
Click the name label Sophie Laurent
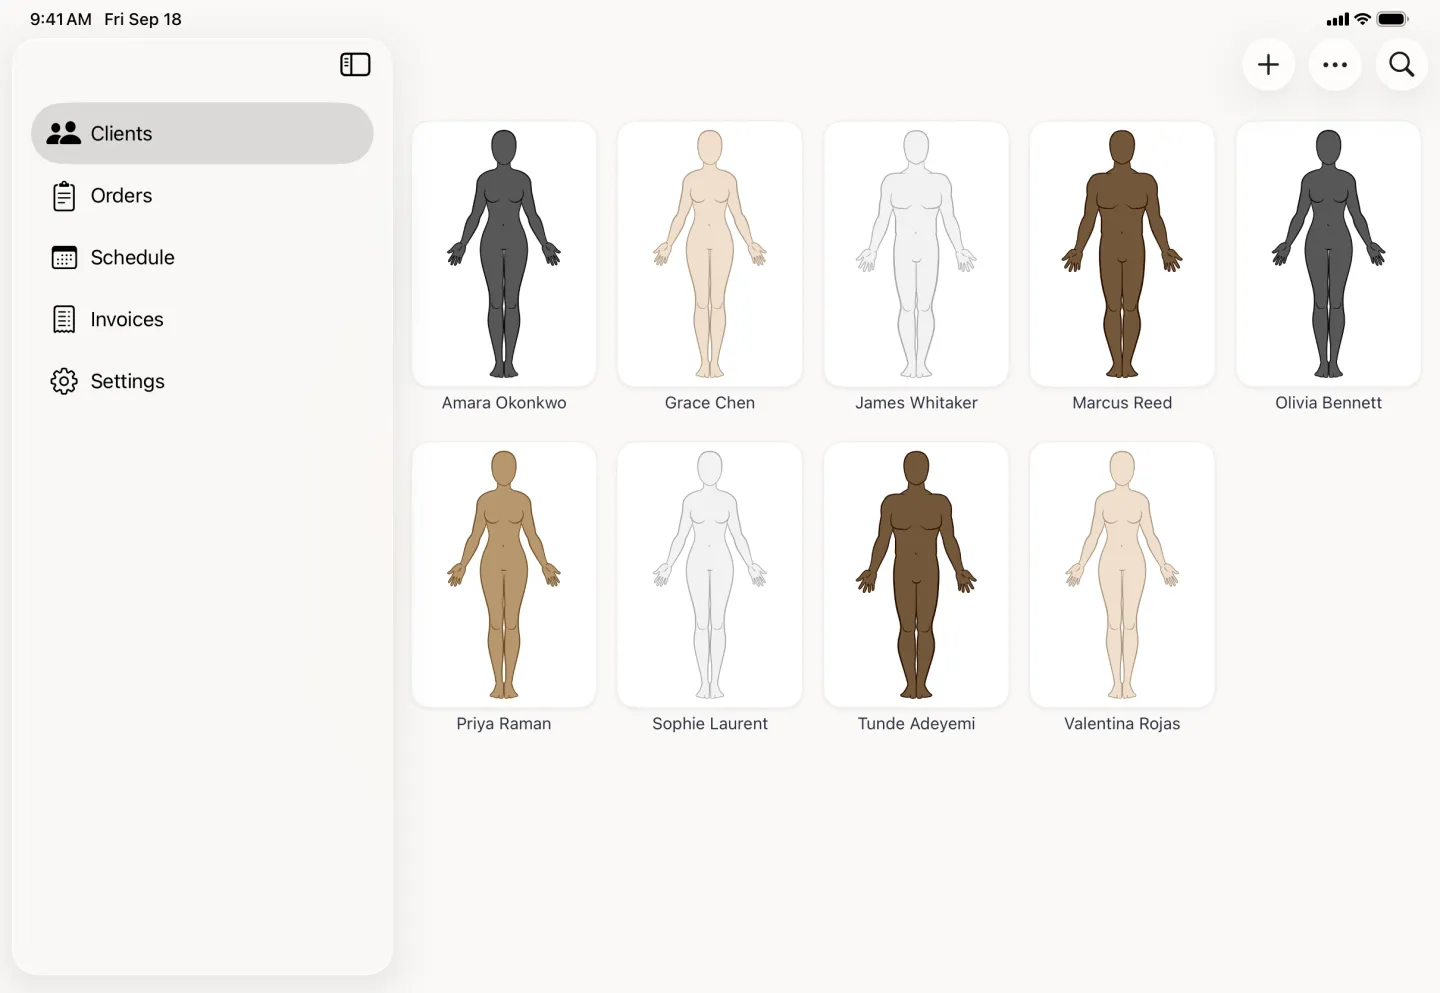point(710,724)
